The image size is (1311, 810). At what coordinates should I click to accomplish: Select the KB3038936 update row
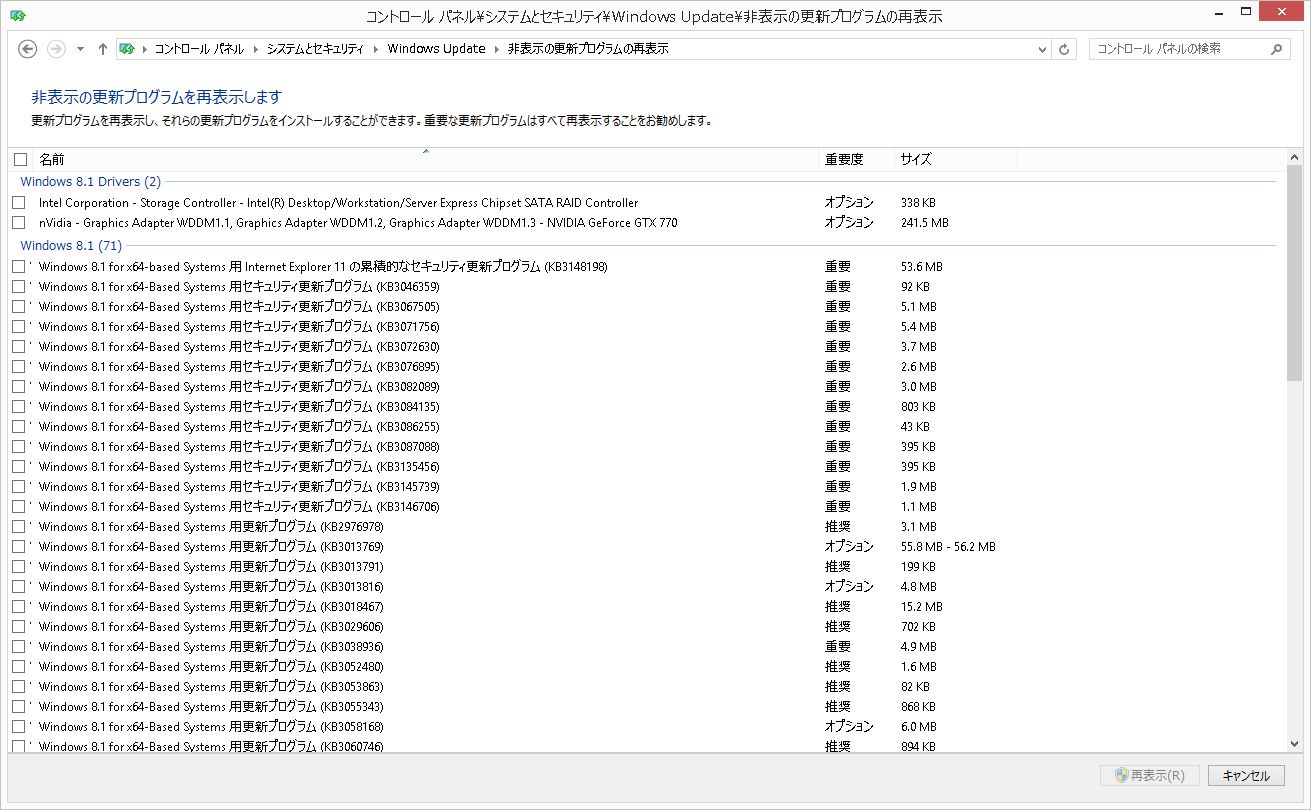(644, 647)
